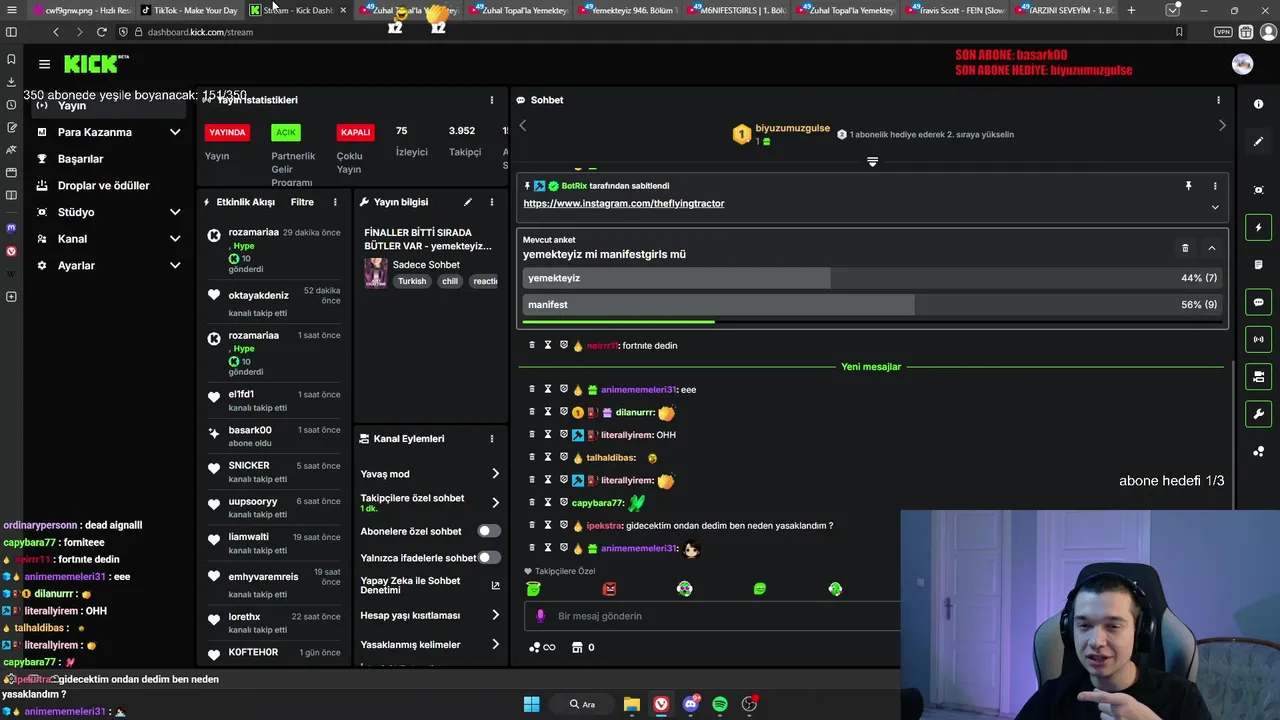Delete the current poll with trash icon
Viewport: 1280px width, 720px height.
[1185, 248]
